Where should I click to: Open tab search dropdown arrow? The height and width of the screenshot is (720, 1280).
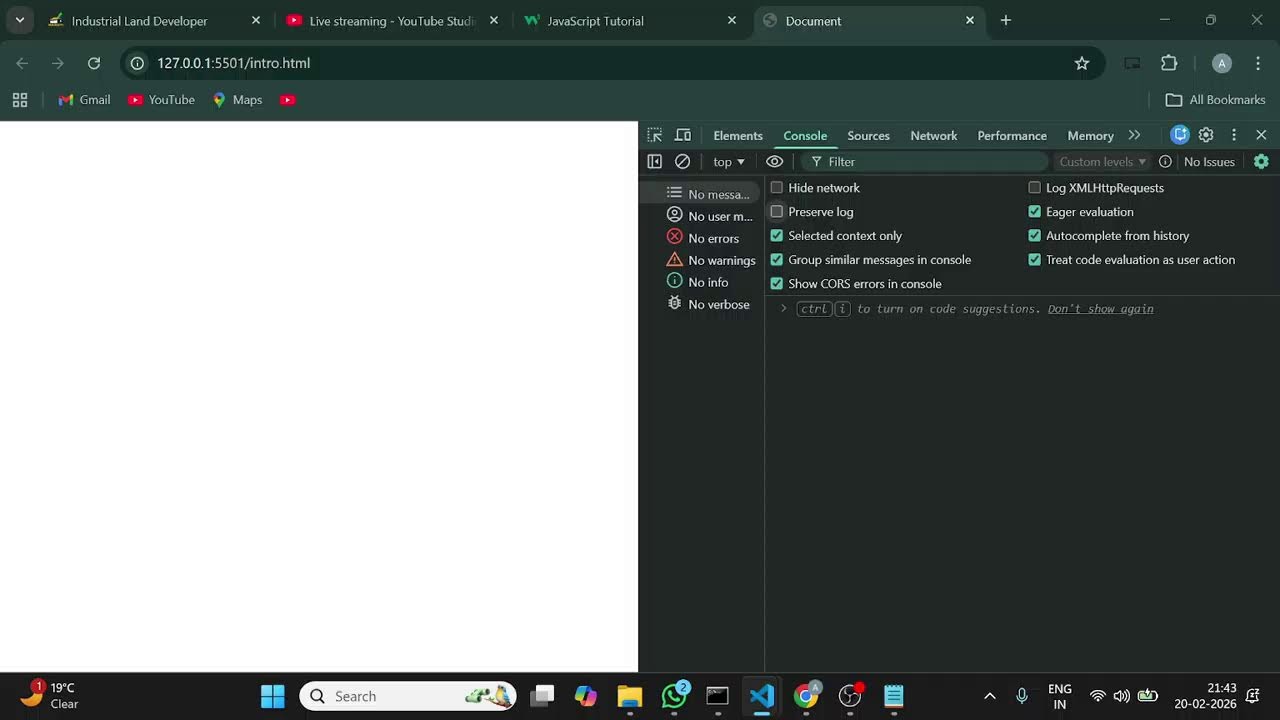(19, 20)
